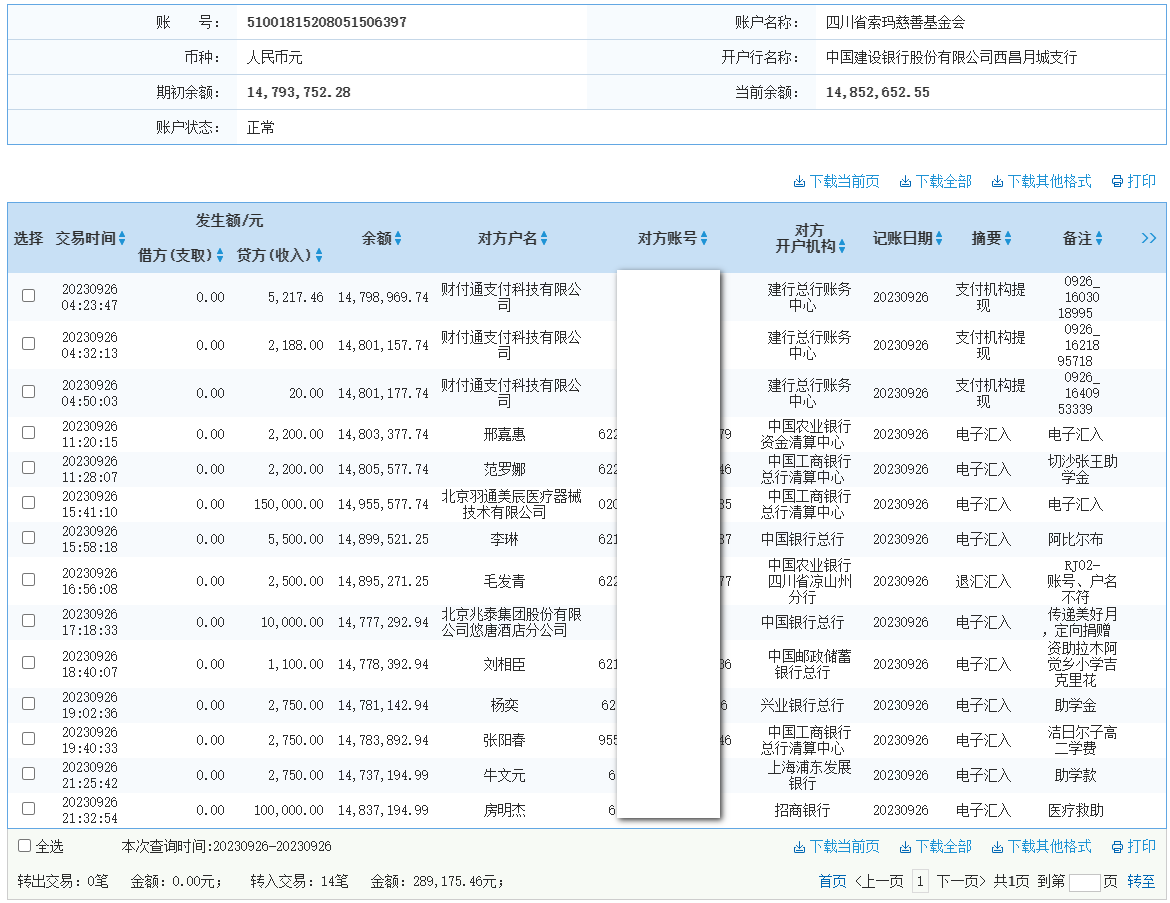The image size is (1170, 903).
Task: Click 下一页 next page link
Action: [x=961, y=881]
